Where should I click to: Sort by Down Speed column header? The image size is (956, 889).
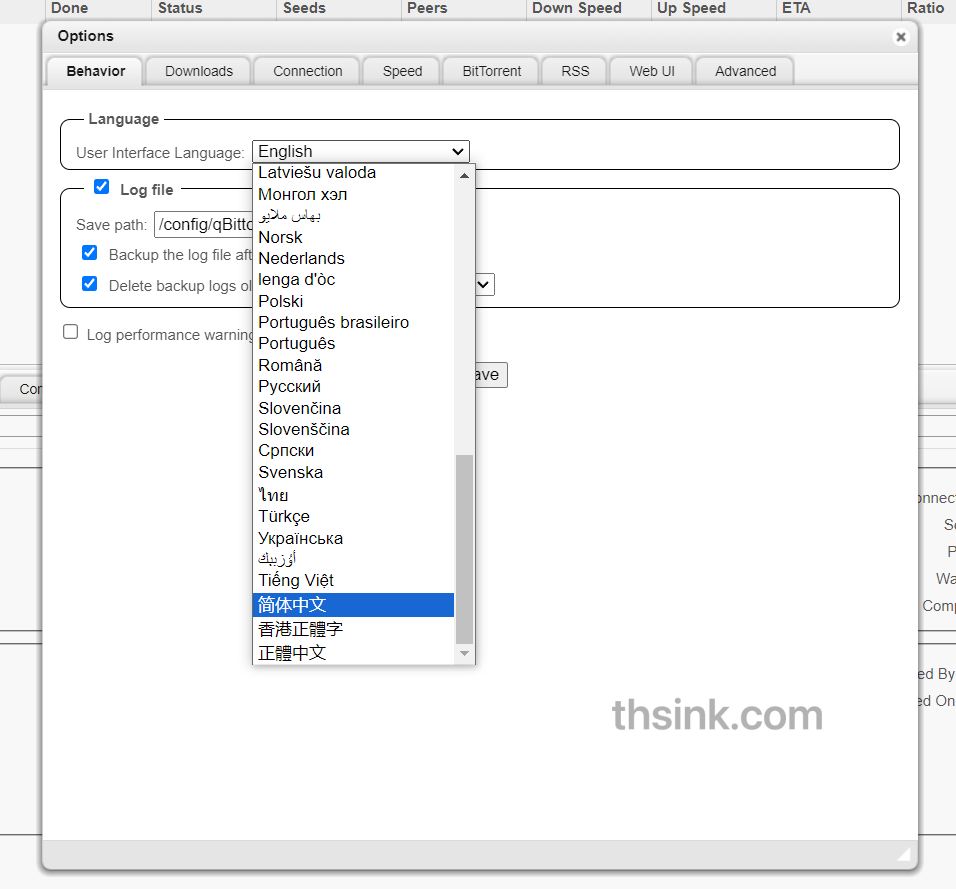(x=588, y=9)
